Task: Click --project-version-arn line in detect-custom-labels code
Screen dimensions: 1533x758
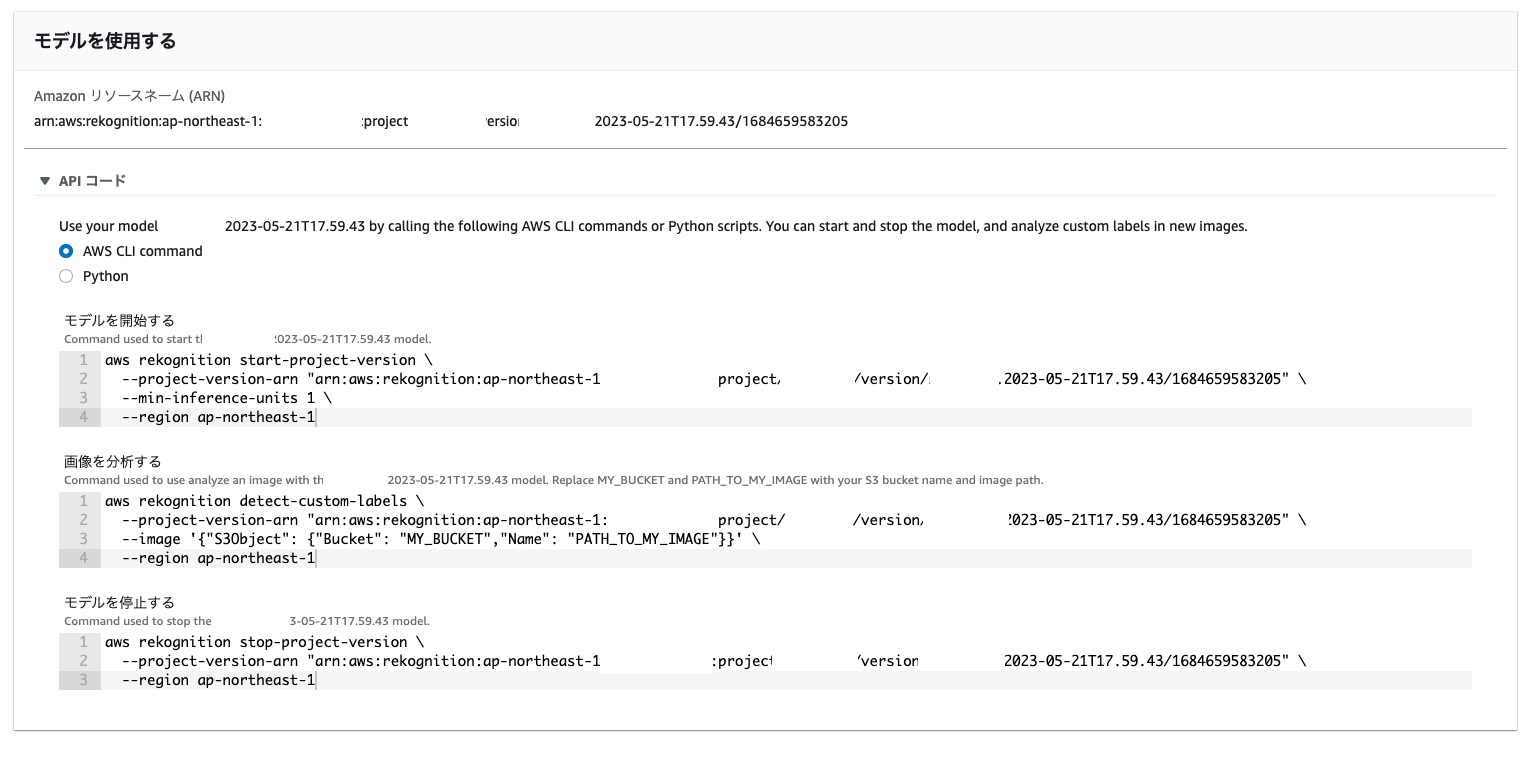Action: click(x=713, y=520)
